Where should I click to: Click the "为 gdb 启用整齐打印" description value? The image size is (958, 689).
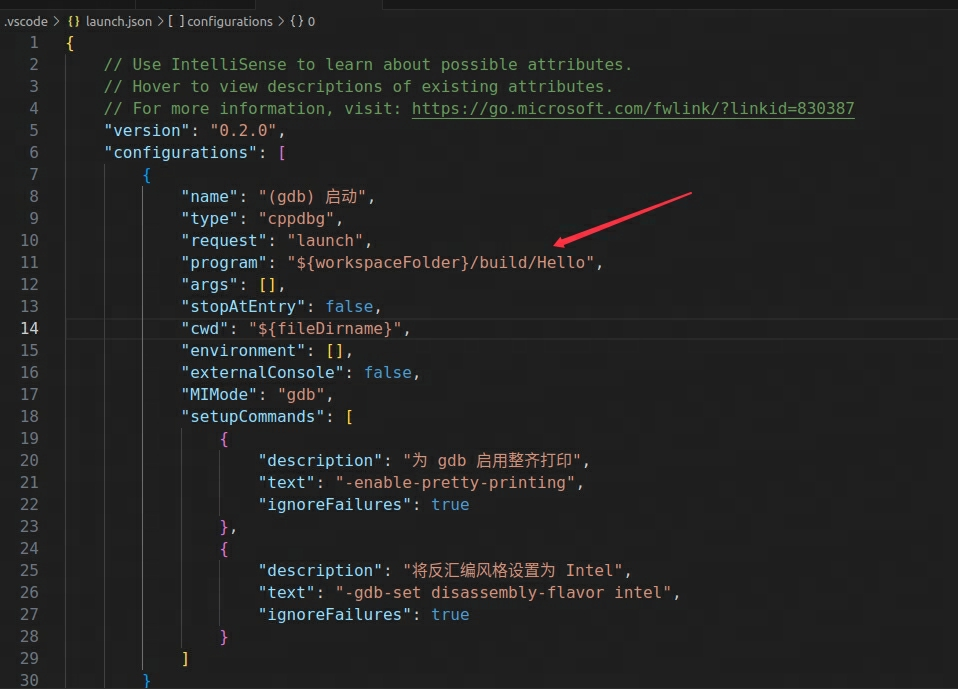[492, 461]
